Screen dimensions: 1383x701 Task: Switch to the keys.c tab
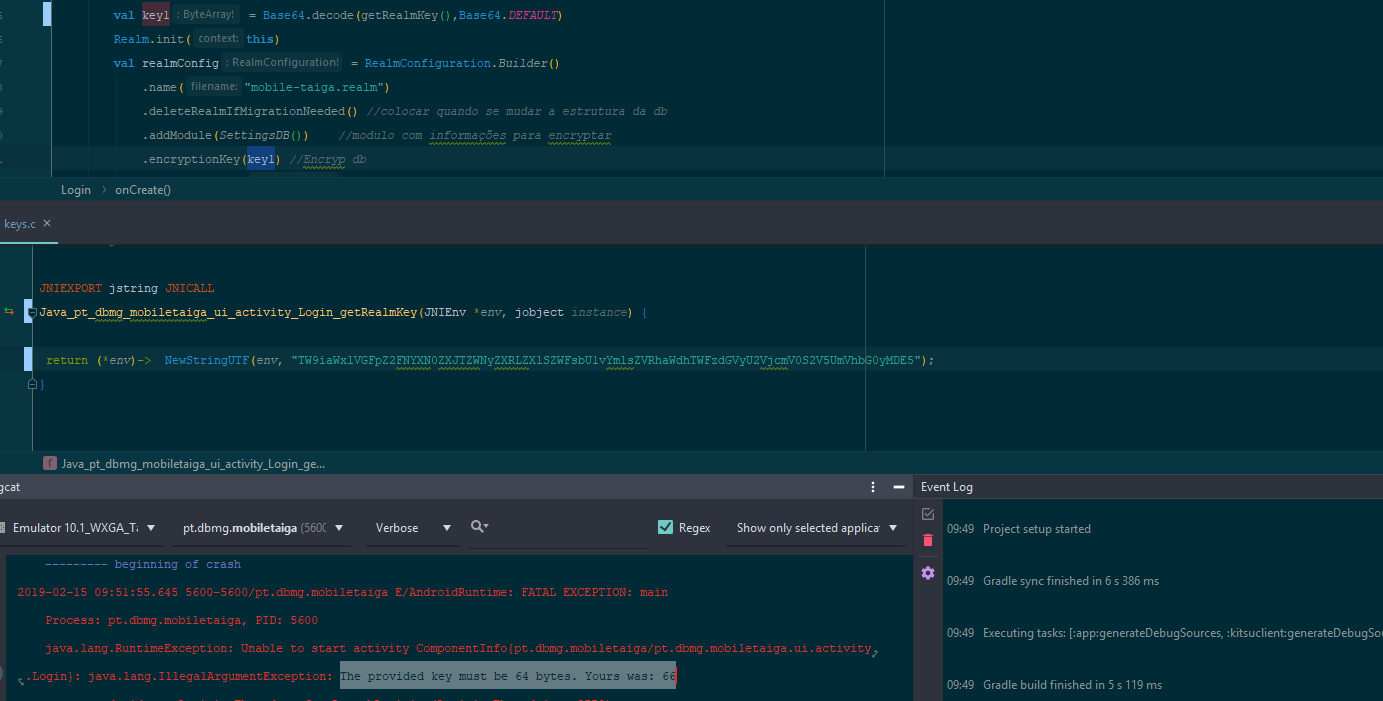coord(19,224)
